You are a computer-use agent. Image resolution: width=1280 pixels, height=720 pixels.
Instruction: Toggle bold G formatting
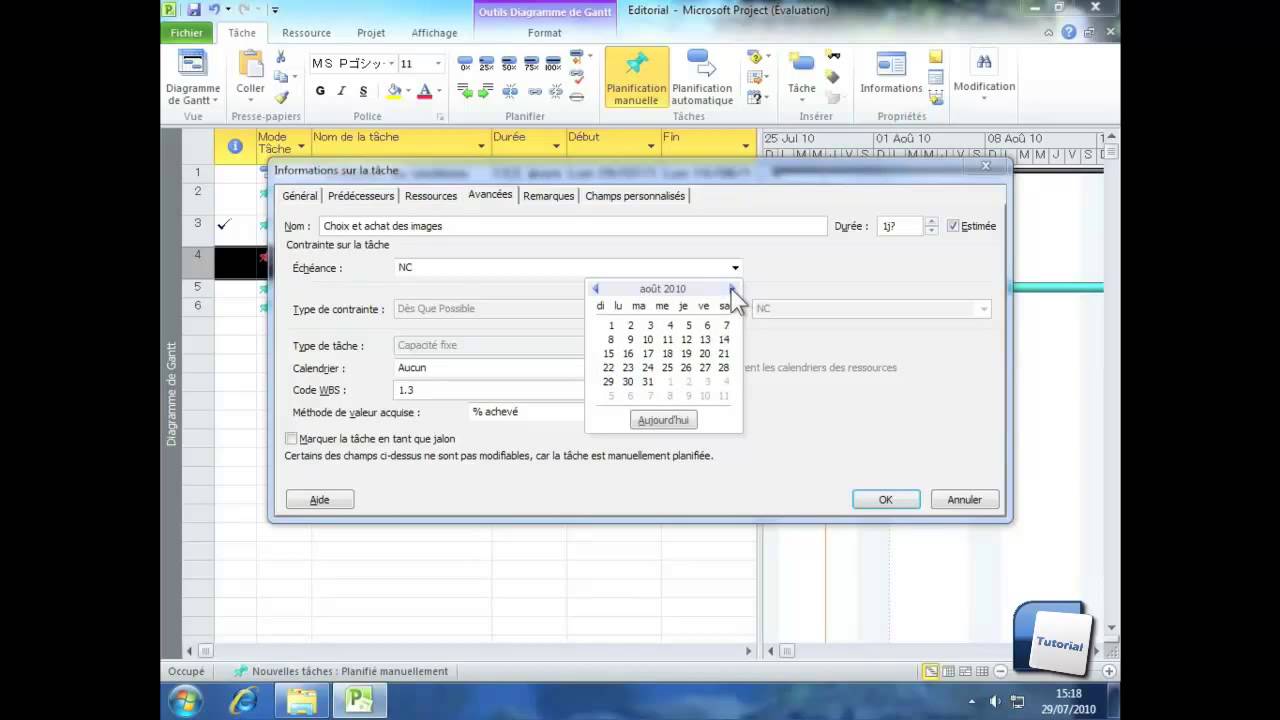pyautogui.click(x=320, y=91)
